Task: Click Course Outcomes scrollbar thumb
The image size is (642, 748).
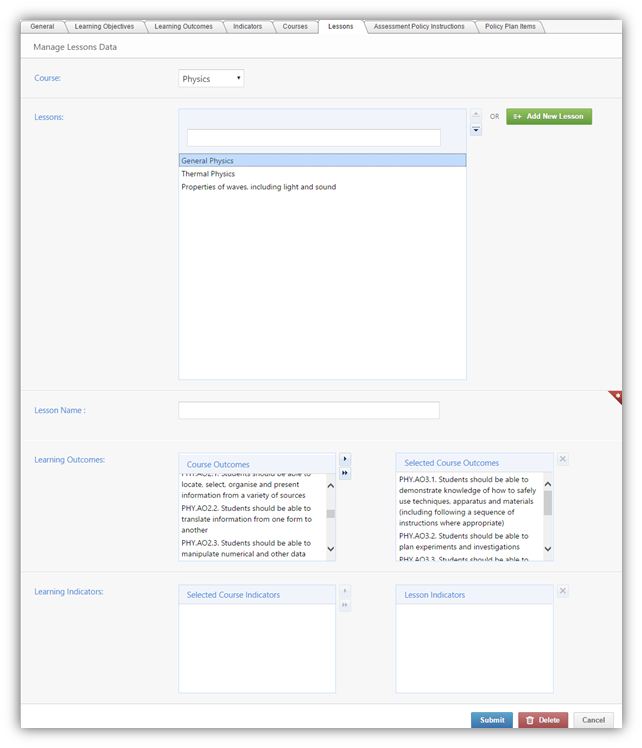Action: tap(331, 514)
